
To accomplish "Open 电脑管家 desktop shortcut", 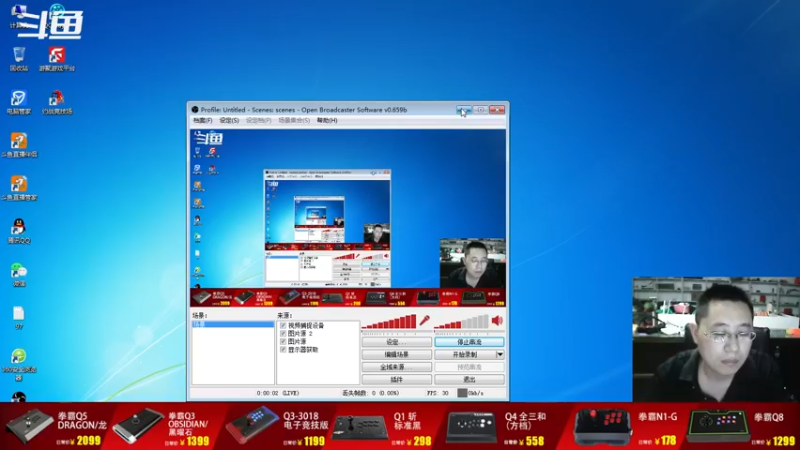I will pyautogui.click(x=19, y=102).
